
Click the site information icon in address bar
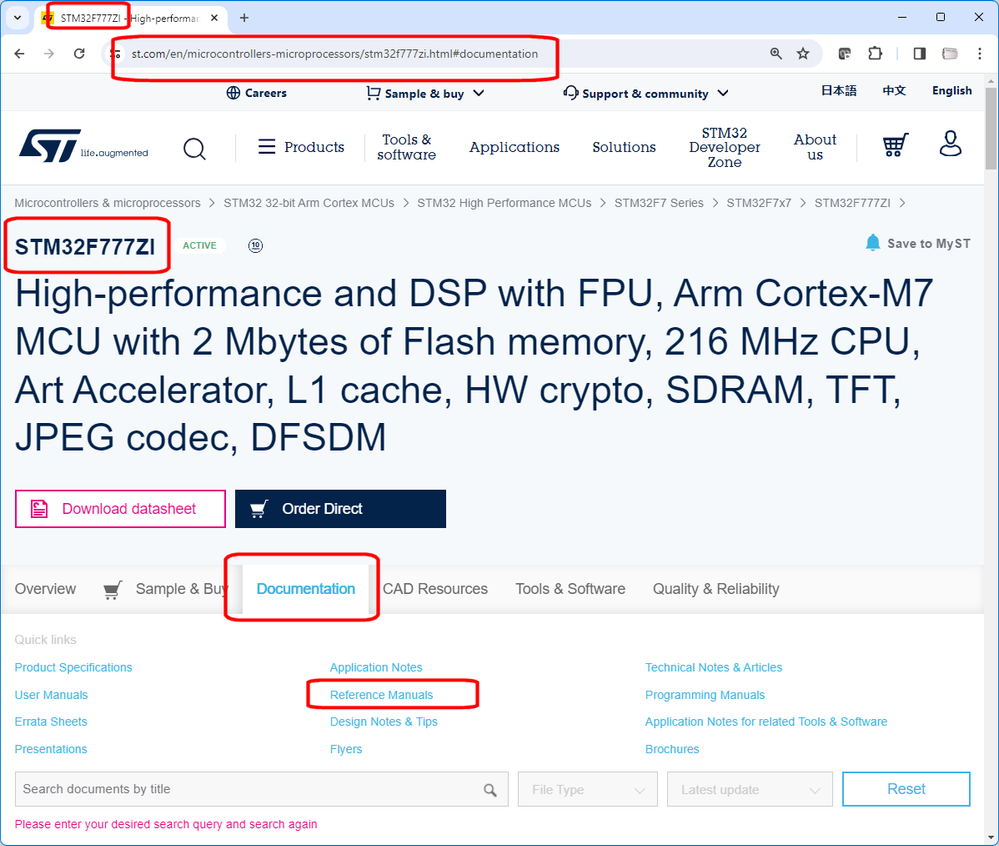tap(115, 54)
